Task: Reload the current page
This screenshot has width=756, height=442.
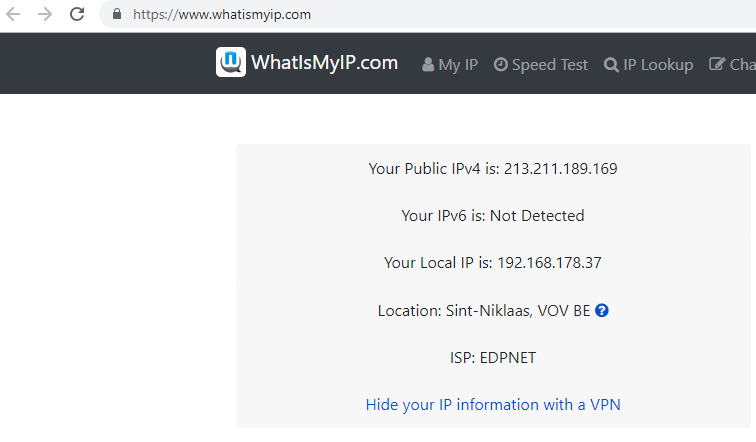Action: [x=77, y=15]
